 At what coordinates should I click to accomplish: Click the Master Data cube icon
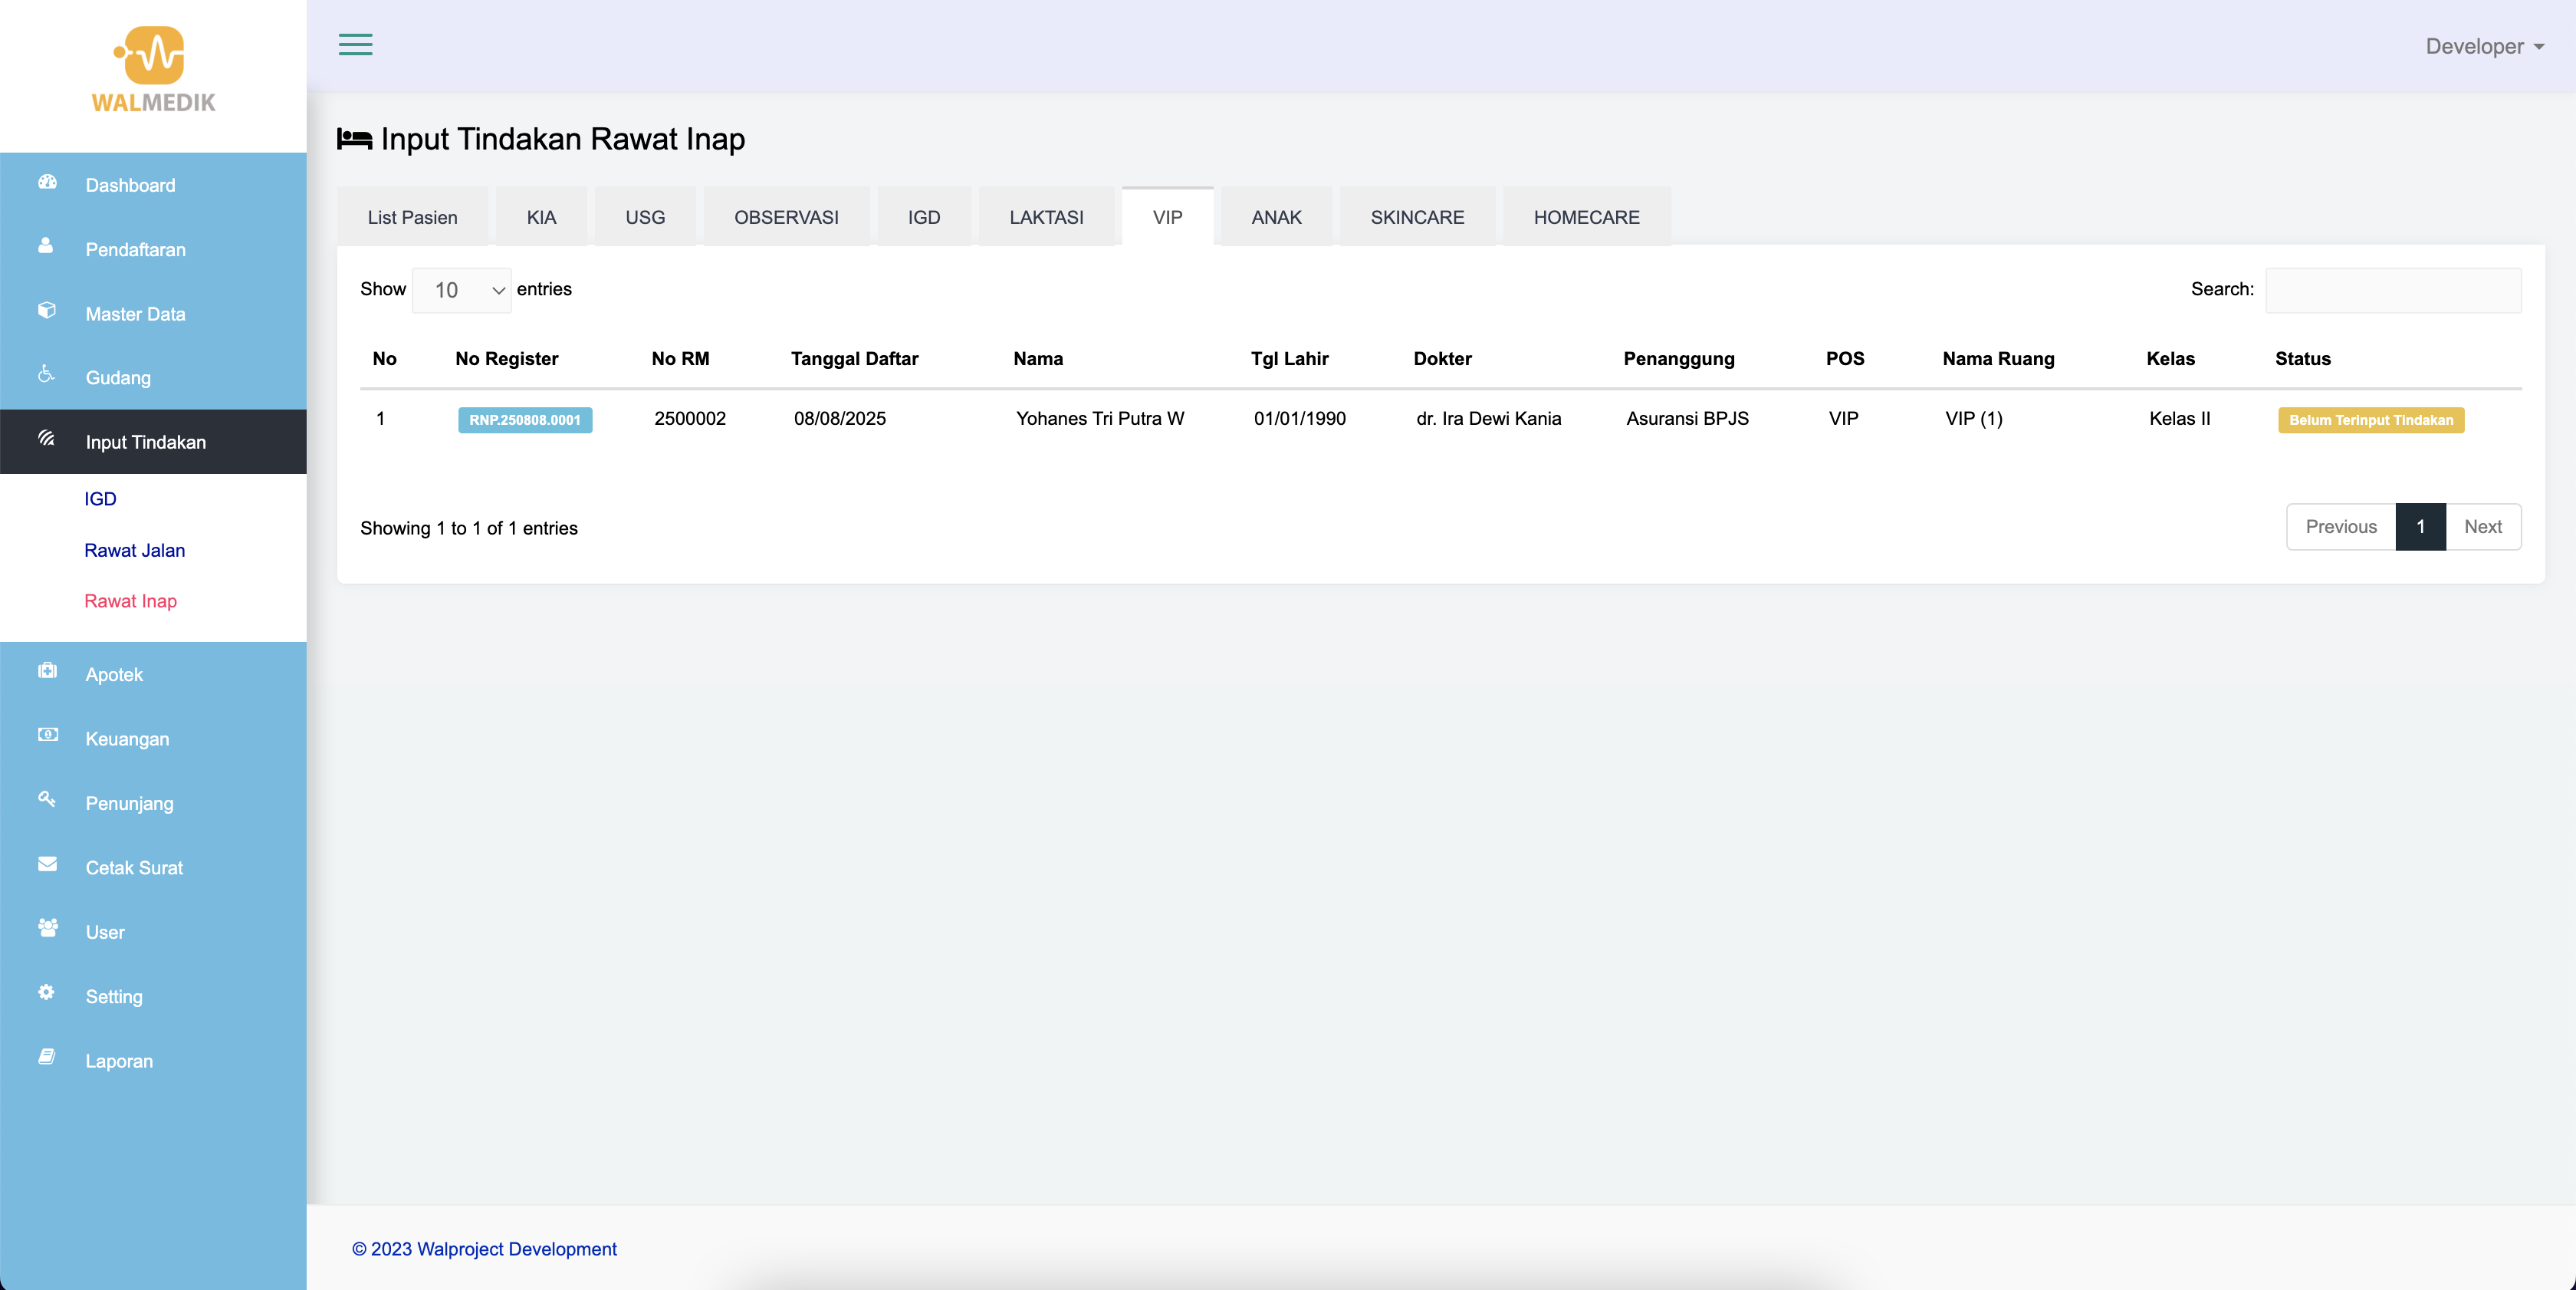(x=46, y=310)
